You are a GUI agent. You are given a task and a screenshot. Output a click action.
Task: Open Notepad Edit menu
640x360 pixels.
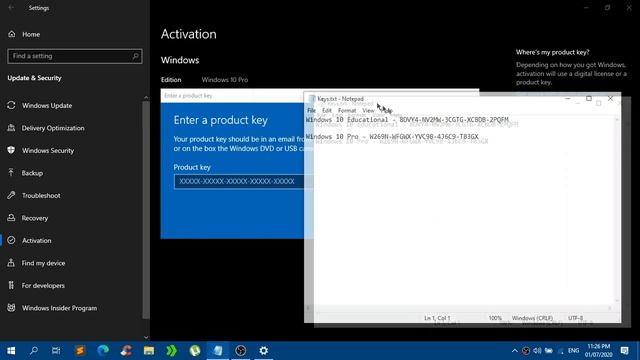[x=327, y=110]
